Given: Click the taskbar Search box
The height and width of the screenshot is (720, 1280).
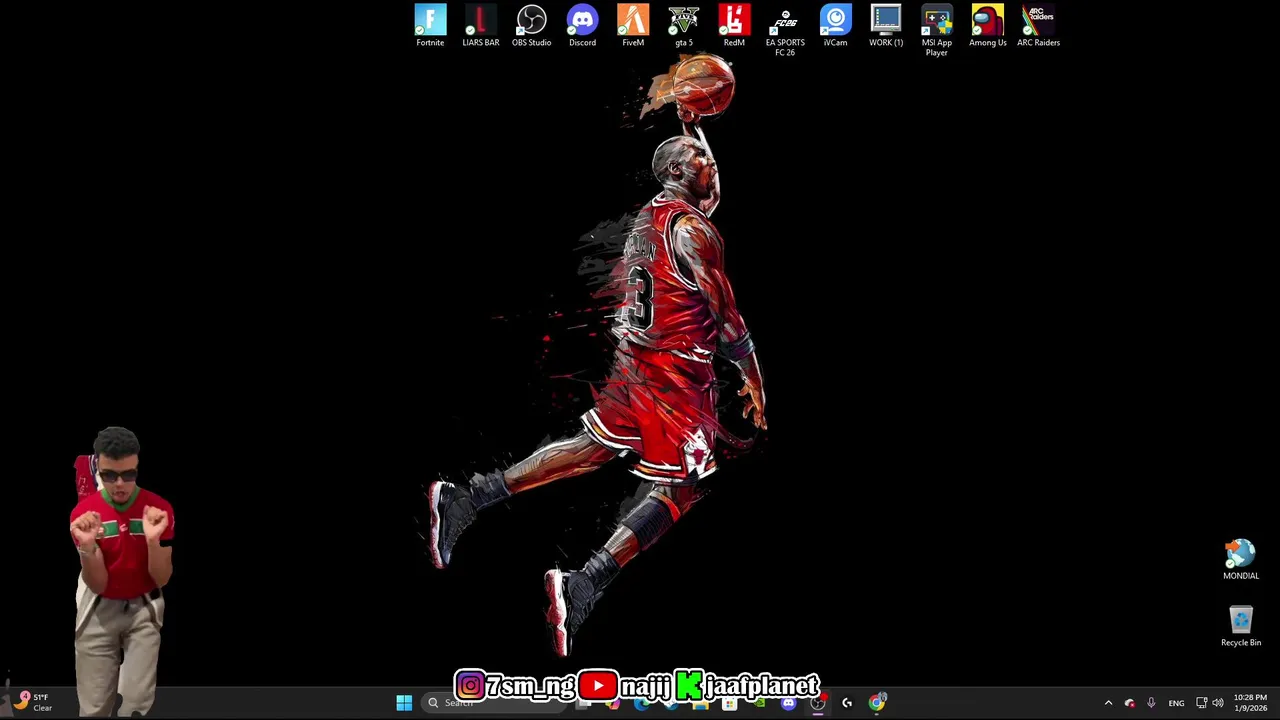Looking at the screenshot, I should (492, 703).
